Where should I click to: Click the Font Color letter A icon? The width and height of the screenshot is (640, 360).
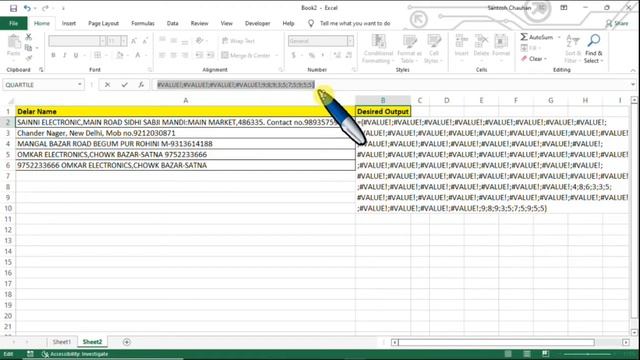point(138,55)
